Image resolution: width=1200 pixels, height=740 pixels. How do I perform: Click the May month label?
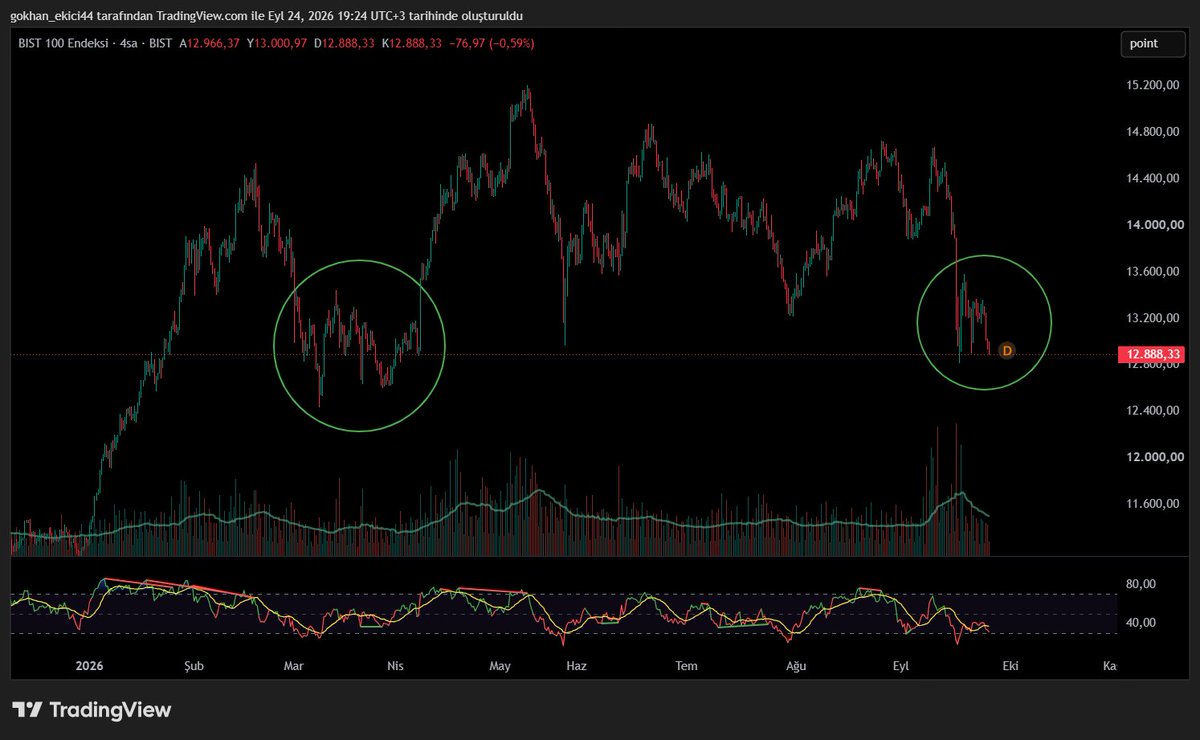(500, 665)
